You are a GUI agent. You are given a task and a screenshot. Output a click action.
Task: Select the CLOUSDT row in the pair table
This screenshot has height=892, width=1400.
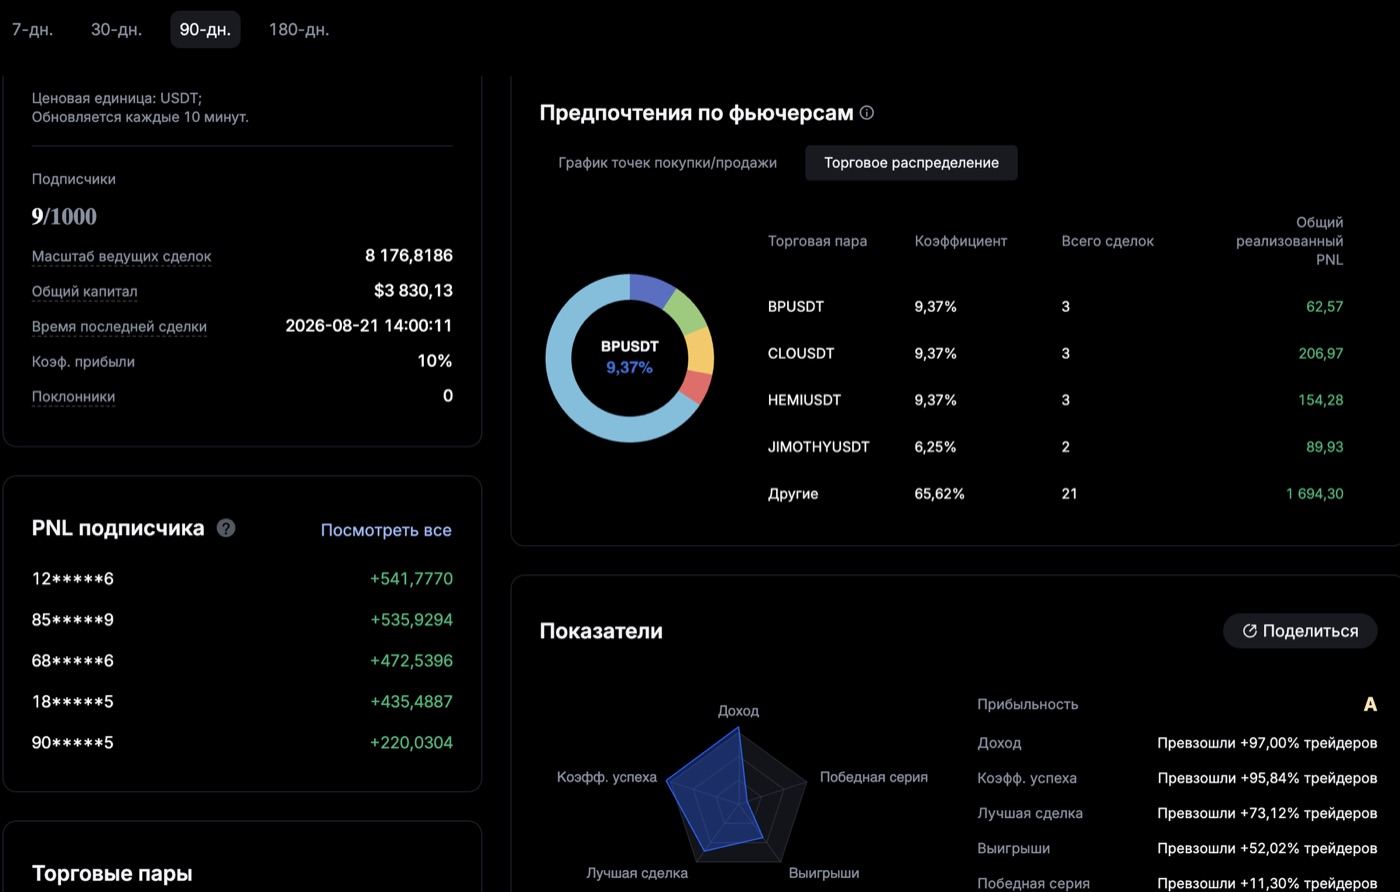click(x=1055, y=353)
